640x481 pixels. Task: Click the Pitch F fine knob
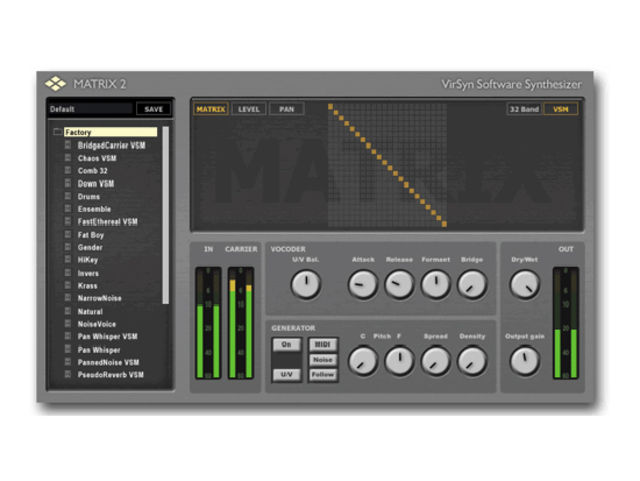click(399, 361)
